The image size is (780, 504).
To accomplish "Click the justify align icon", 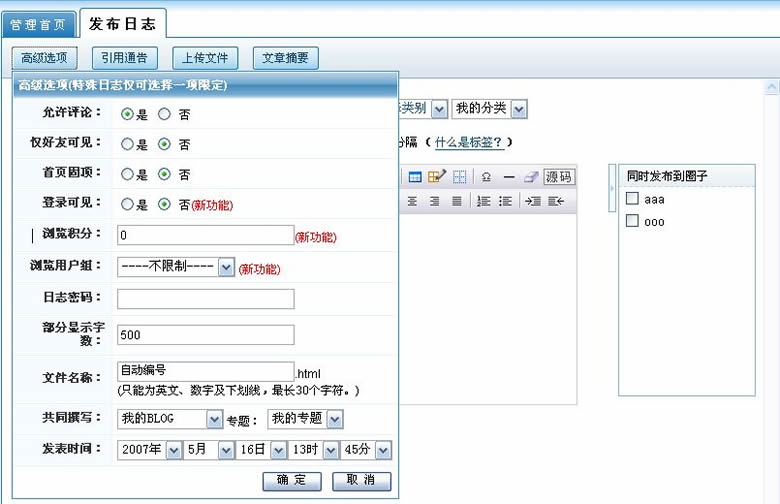I will tap(457, 201).
